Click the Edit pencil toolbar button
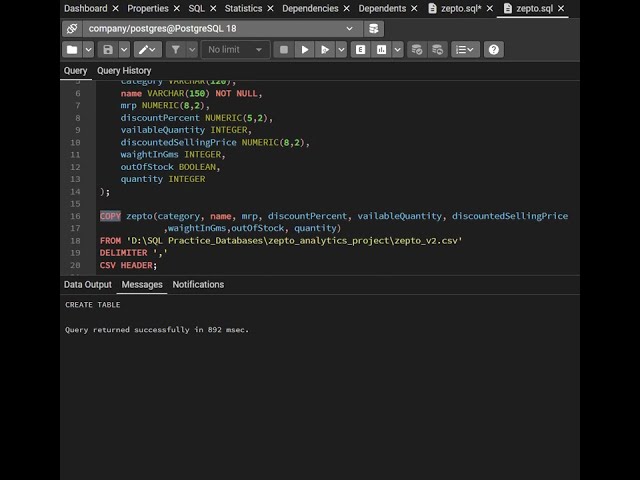Screen dimensions: 640x480 coord(147,50)
